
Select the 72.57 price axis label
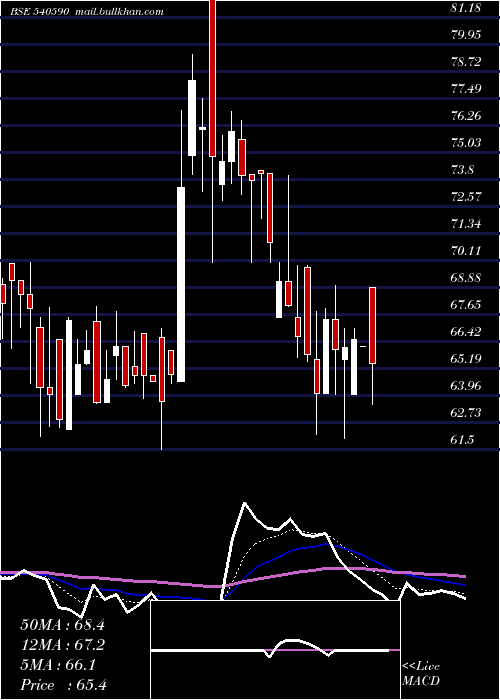466,196
